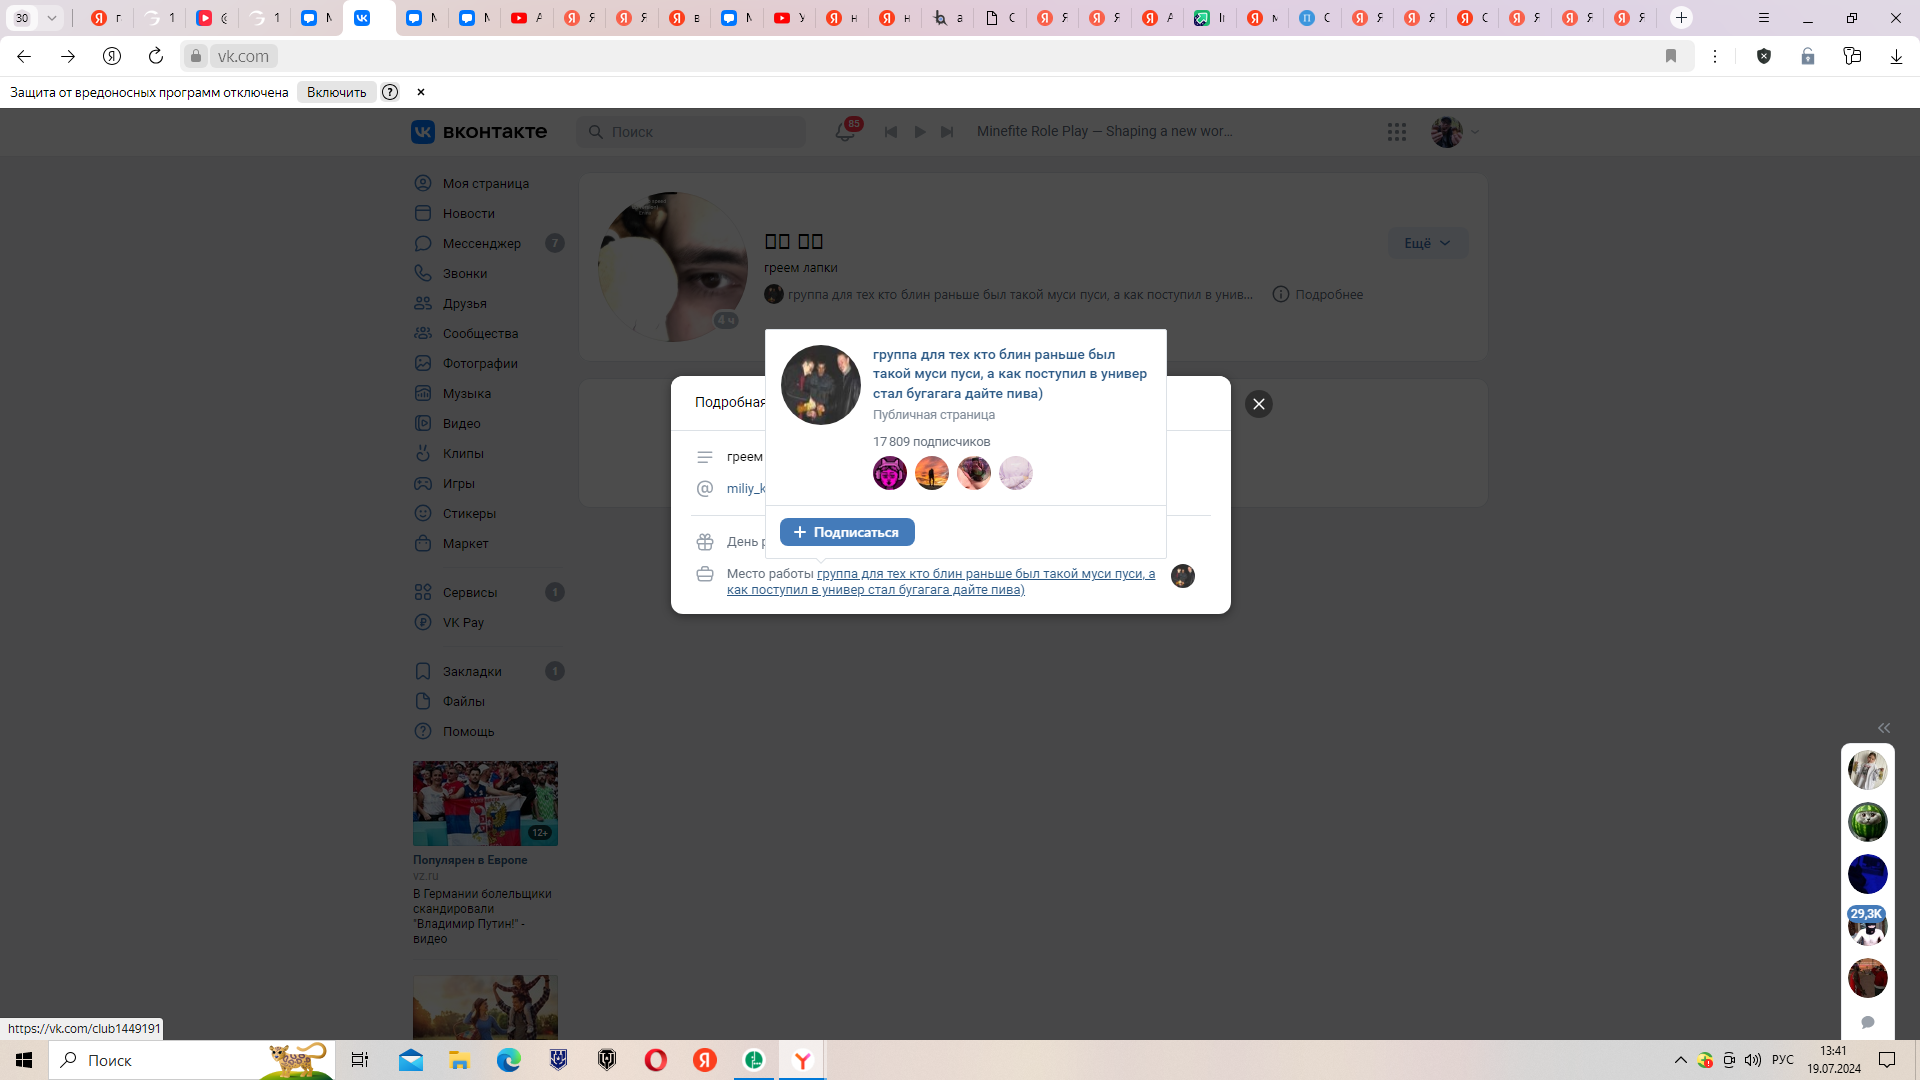Click the Закладки sidebar item
The image size is (1920, 1080).
[472, 672]
